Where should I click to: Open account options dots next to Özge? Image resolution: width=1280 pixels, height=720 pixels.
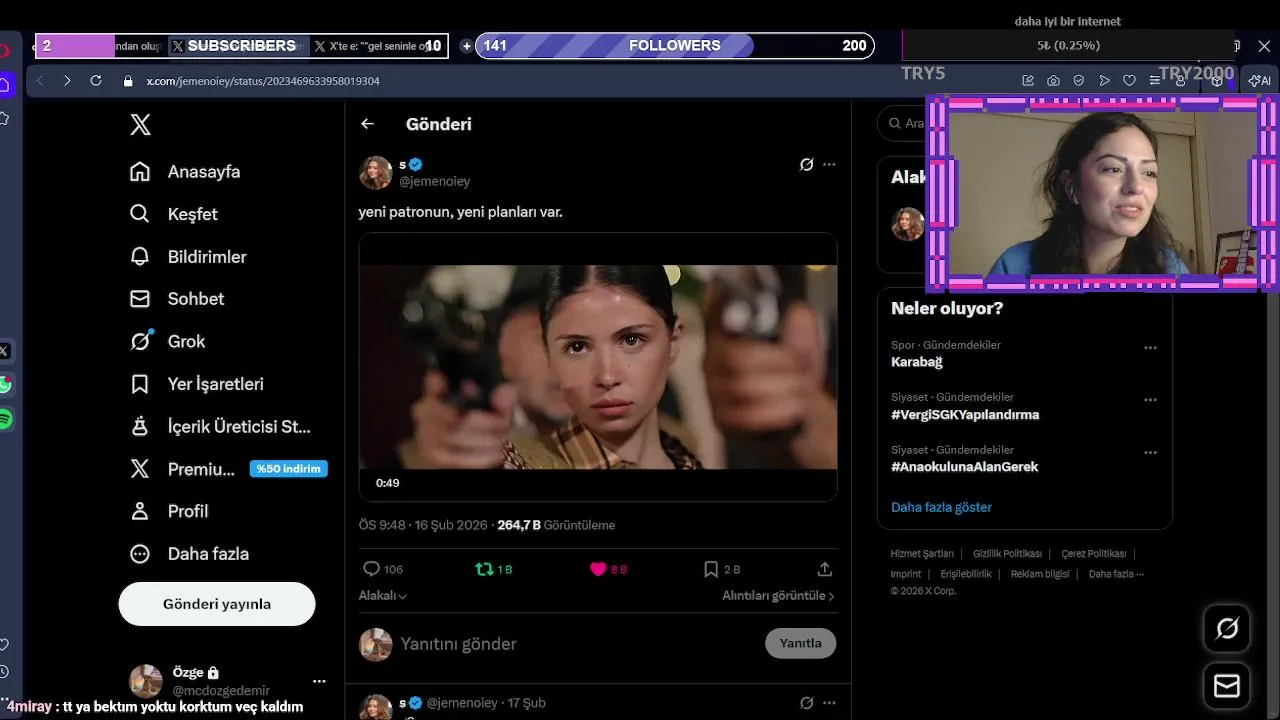click(x=319, y=681)
